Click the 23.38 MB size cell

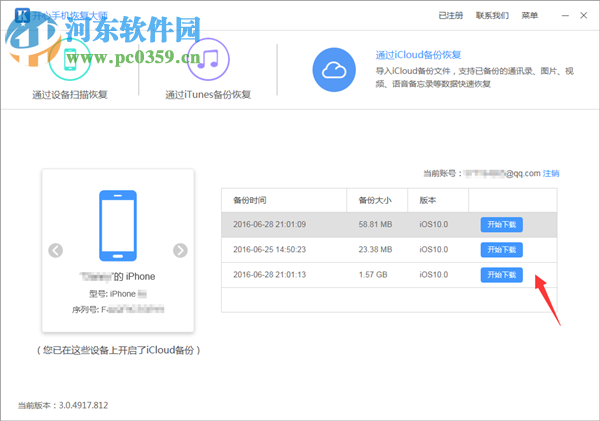coord(375,250)
